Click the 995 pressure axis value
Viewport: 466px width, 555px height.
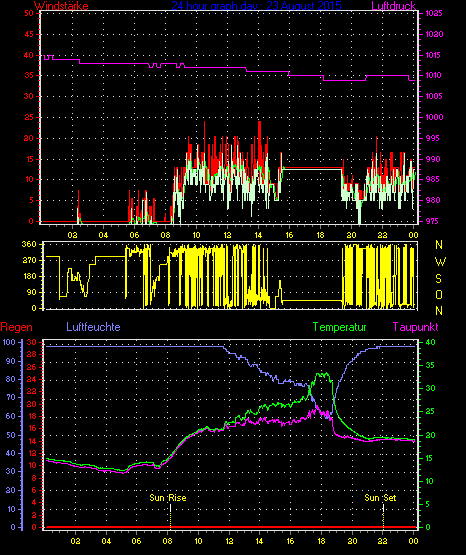pyautogui.click(x=432, y=138)
